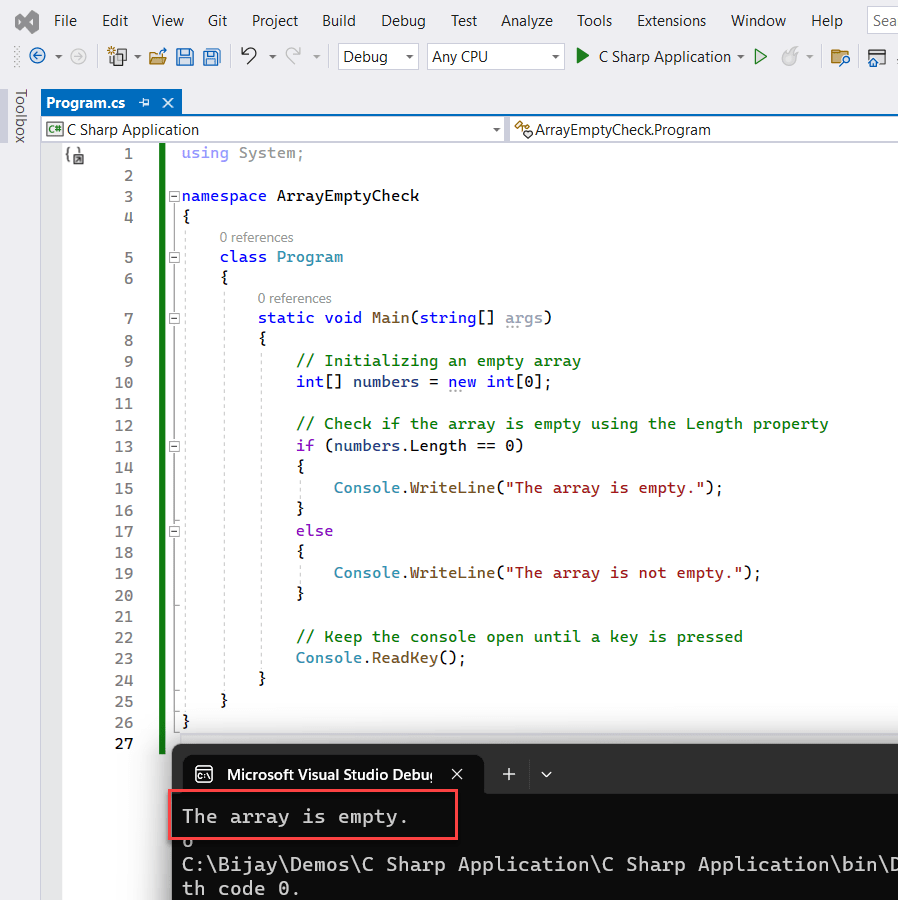
Task: Click the Save All icon
Action: [x=211, y=57]
